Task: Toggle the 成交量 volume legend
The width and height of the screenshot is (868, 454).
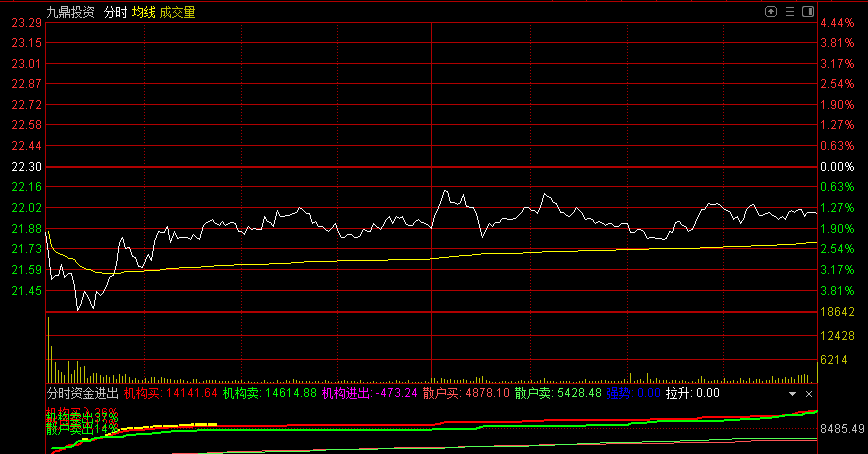Action: pyautogui.click(x=178, y=13)
